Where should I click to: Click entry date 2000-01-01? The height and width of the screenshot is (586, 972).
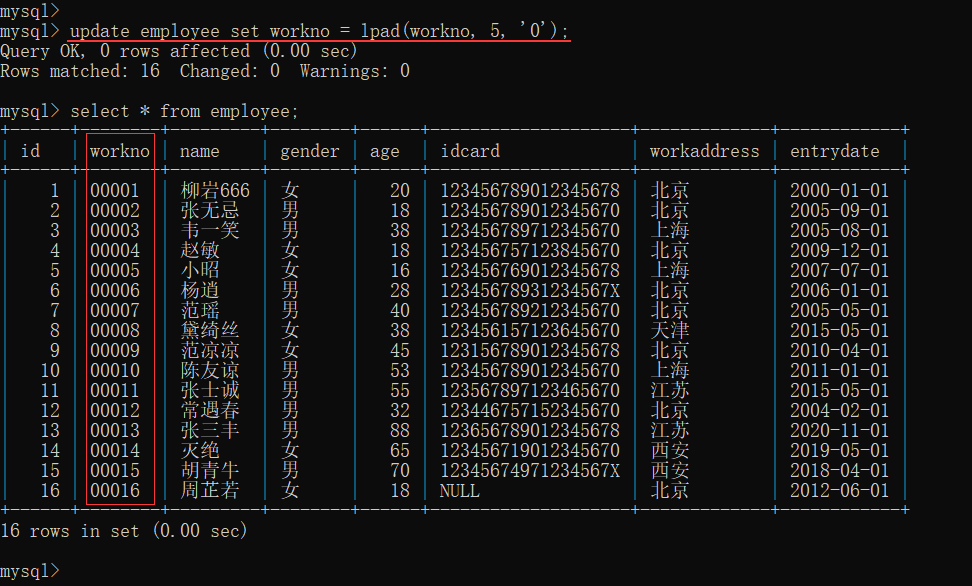tap(839, 190)
